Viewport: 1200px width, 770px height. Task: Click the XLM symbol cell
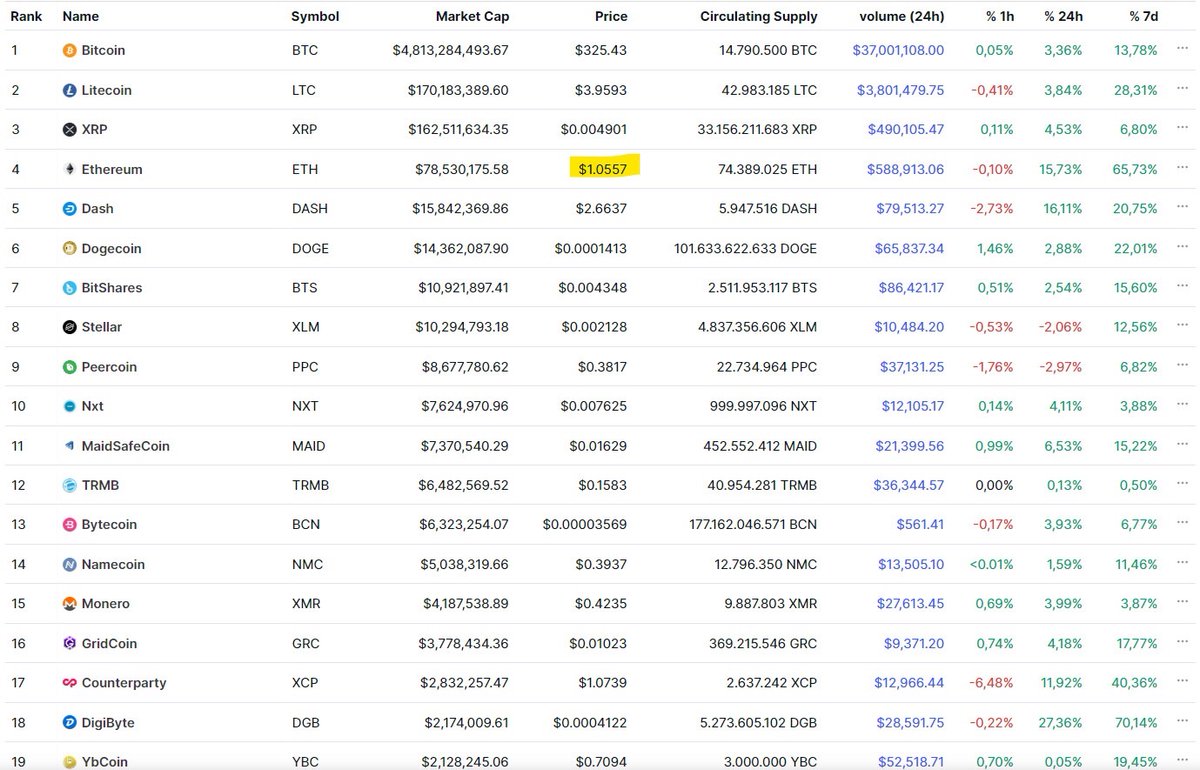[304, 327]
